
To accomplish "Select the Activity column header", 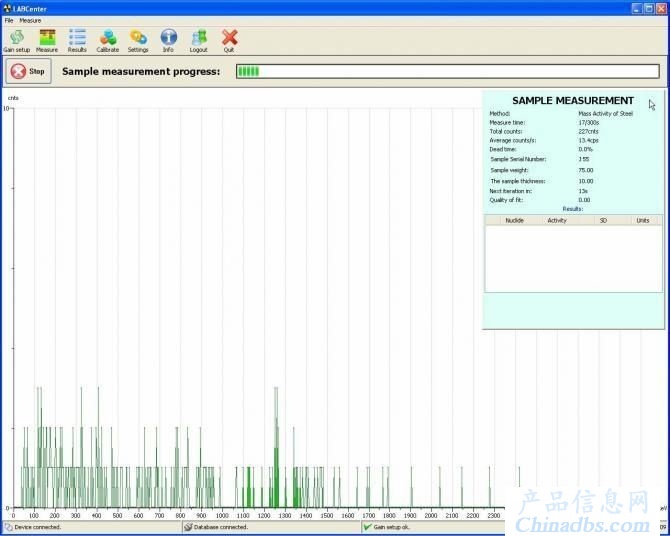I will point(557,221).
